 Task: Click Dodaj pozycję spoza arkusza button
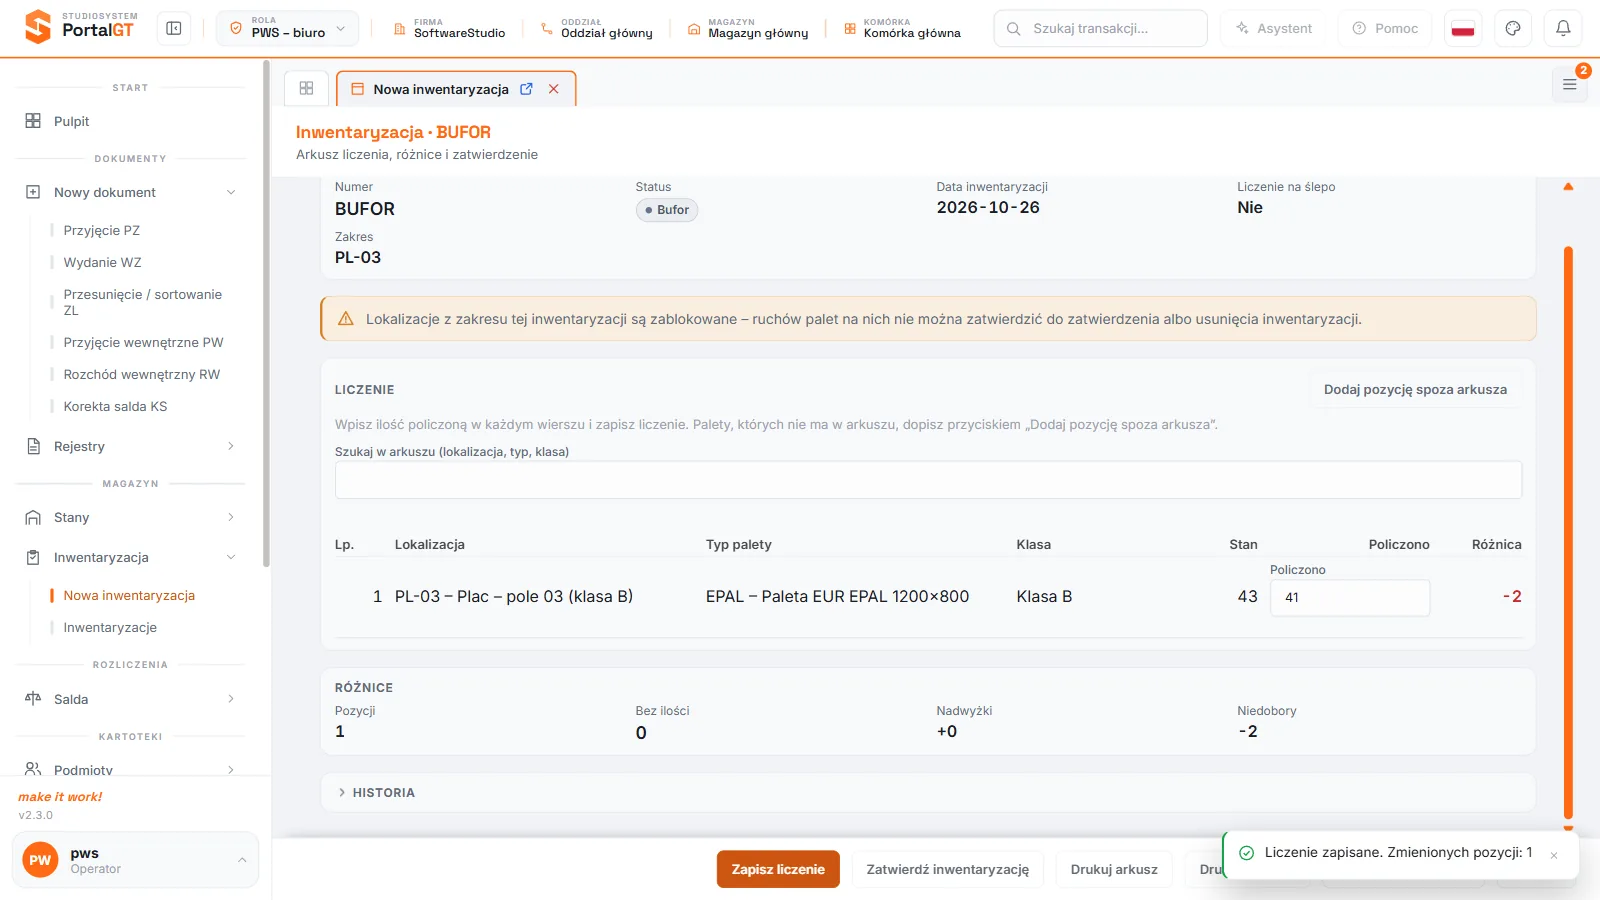[1415, 390]
